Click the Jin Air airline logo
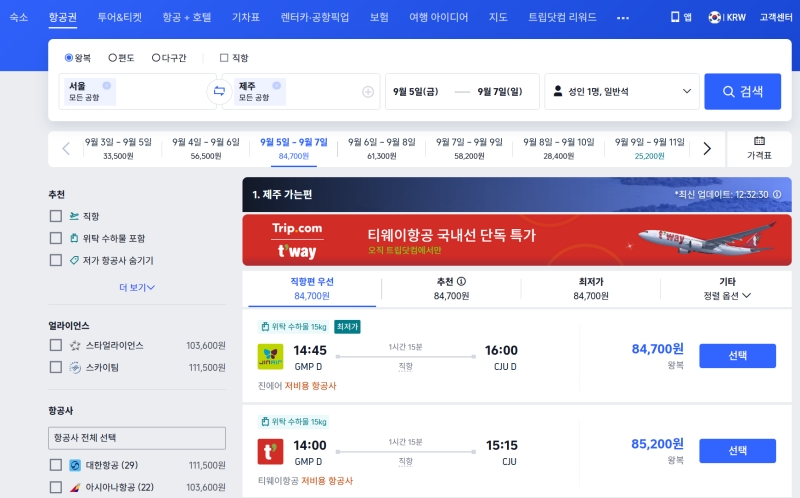The height and width of the screenshot is (498, 800). [x=270, y=357]
